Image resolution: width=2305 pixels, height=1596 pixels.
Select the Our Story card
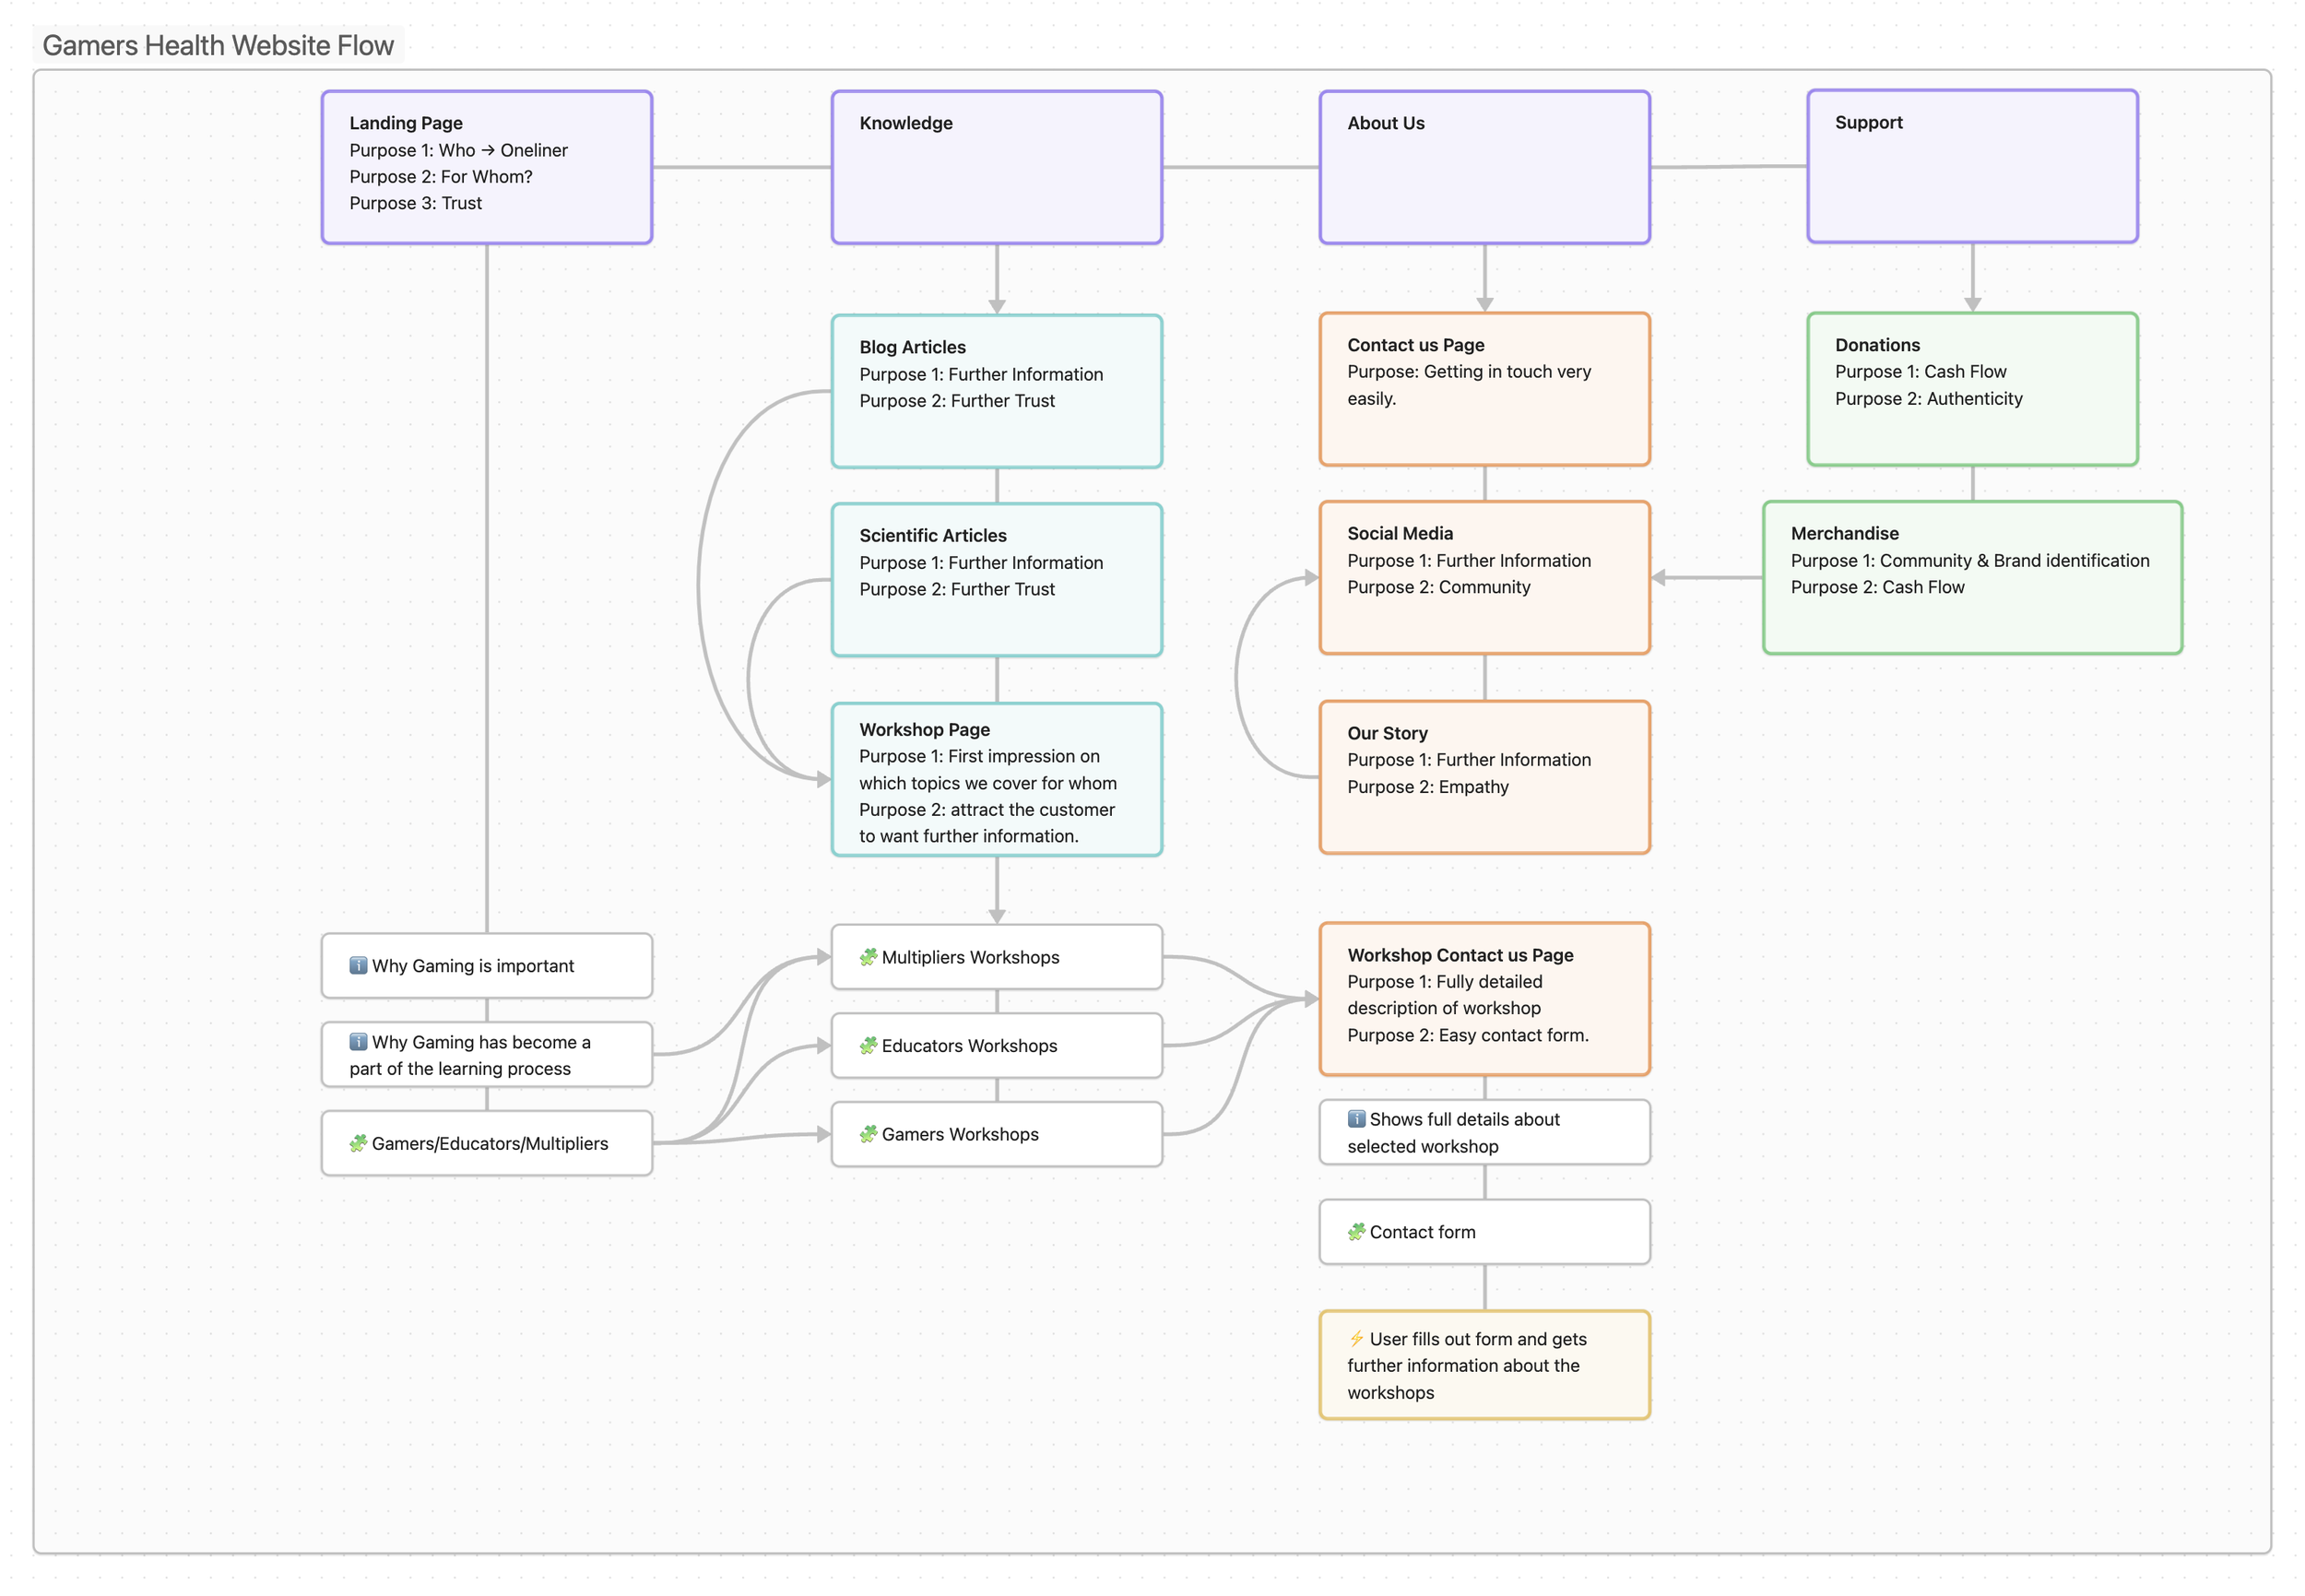[1484, 777]
